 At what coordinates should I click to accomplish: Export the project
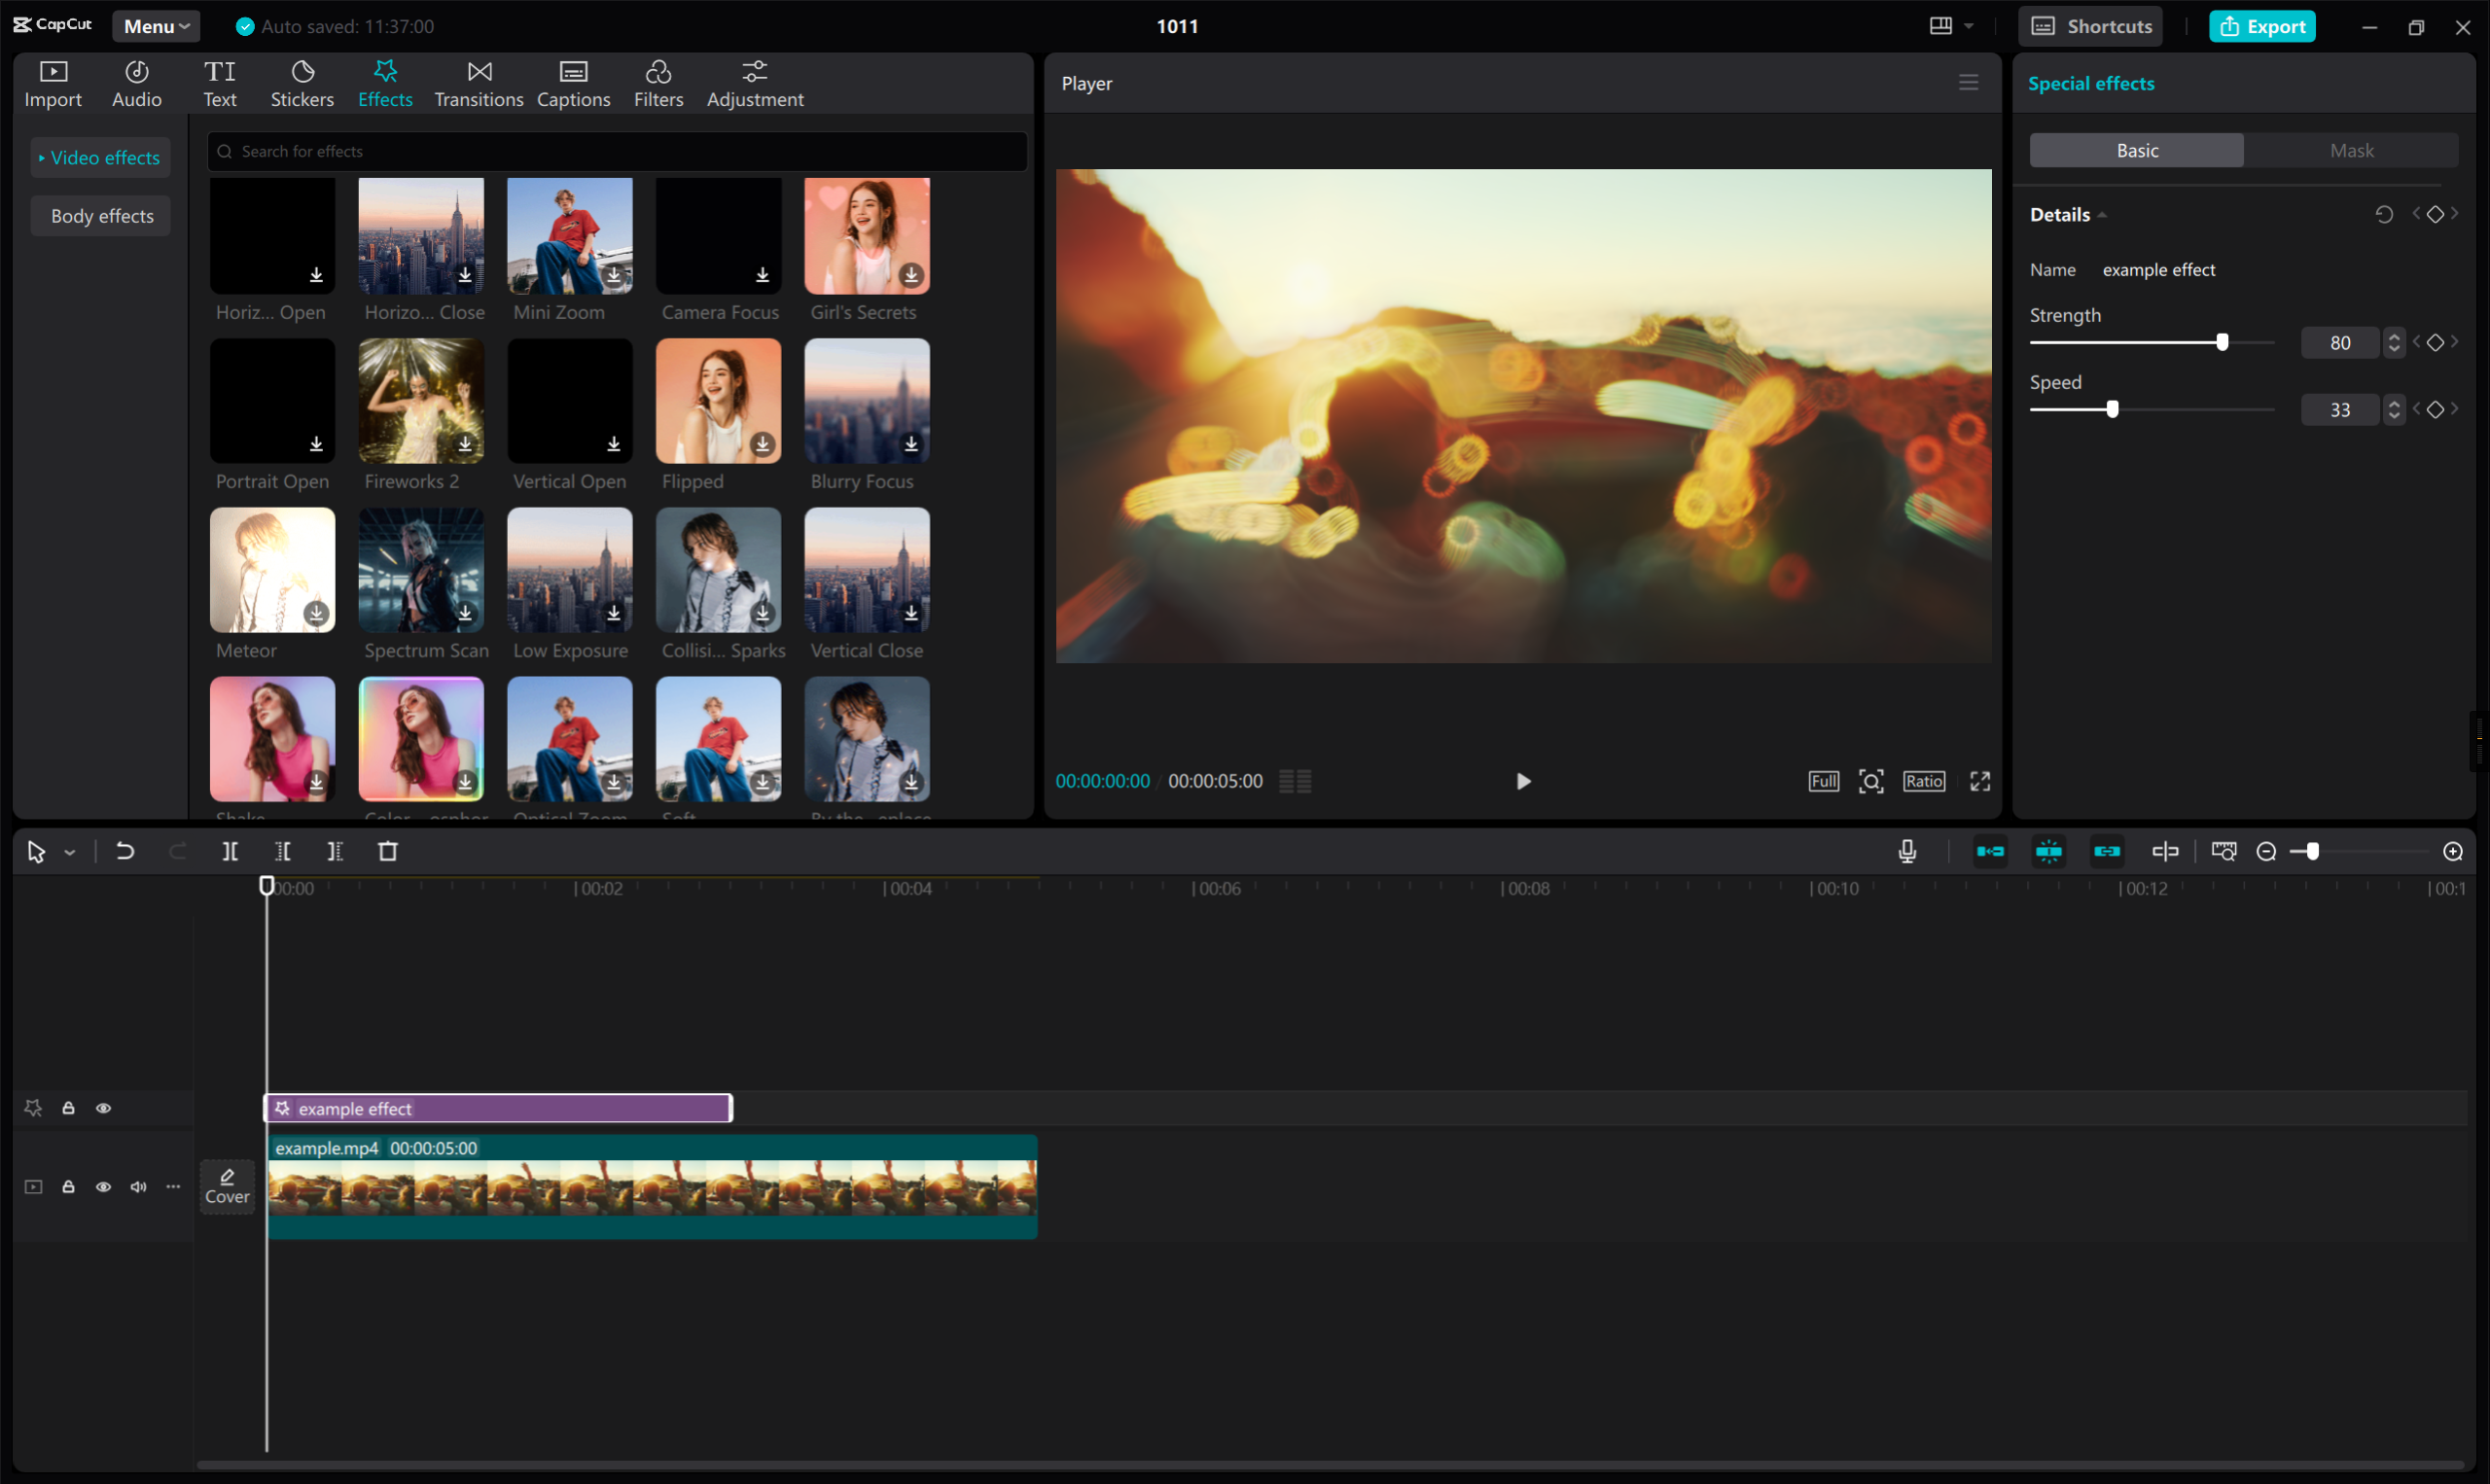pyautogui.click(x=2261, y=26)
